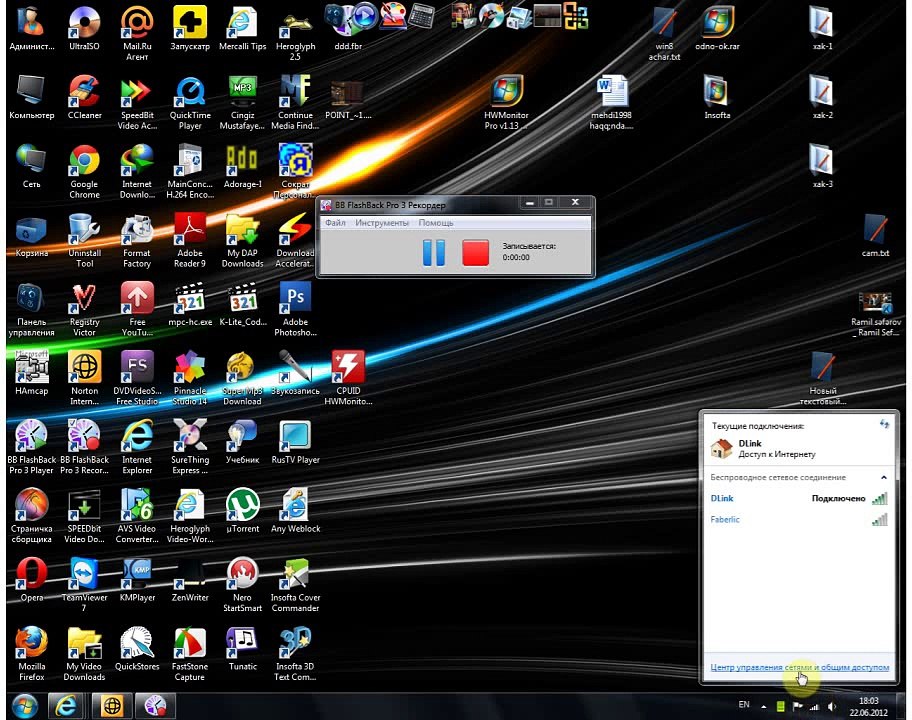The width and height of the screenshot is (912, 720).
Task: Select the Pinnacle Studio 14 desktop icon
Action: pyautogui.click(x=190, y=378)
